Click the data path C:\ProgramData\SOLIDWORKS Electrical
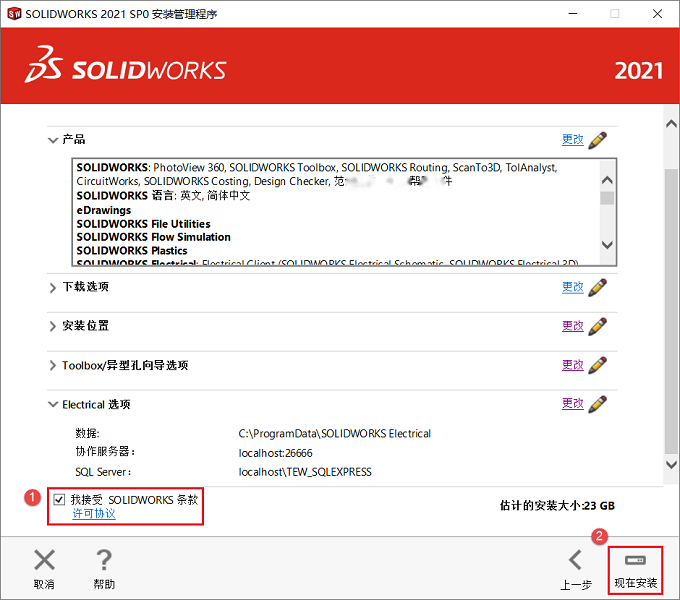The height and width of the screenshot is (600, 680). 334,434
